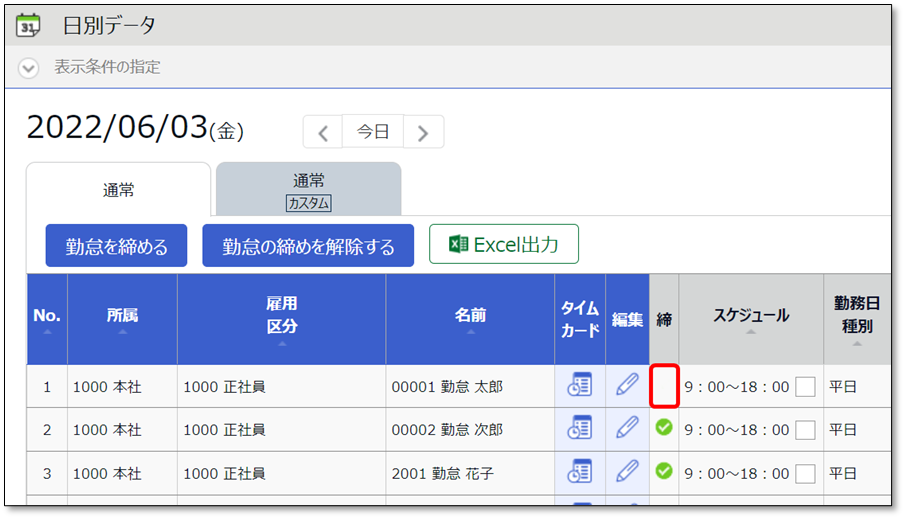Viewport: 905px width, 519px height.
Task: Export data with Excel出力 button
Action: point(503,244)
